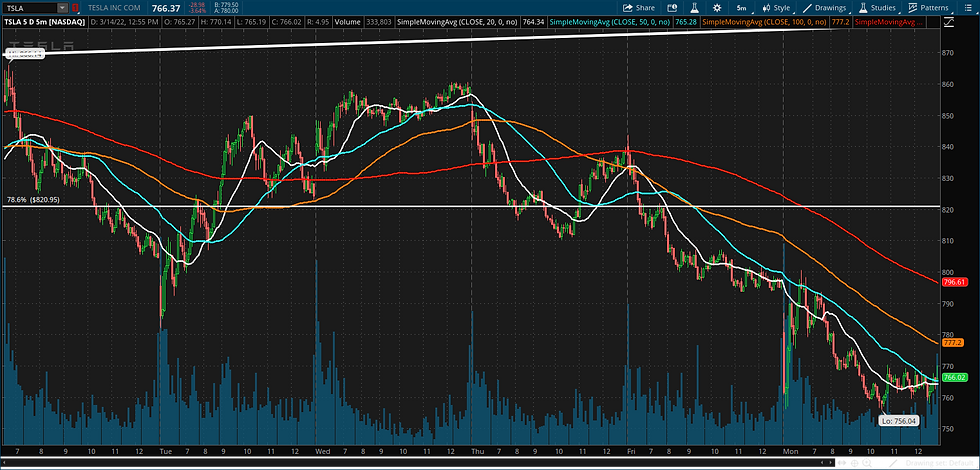Select the crosshair pointer icon at bottom

(x=854, y=464)
